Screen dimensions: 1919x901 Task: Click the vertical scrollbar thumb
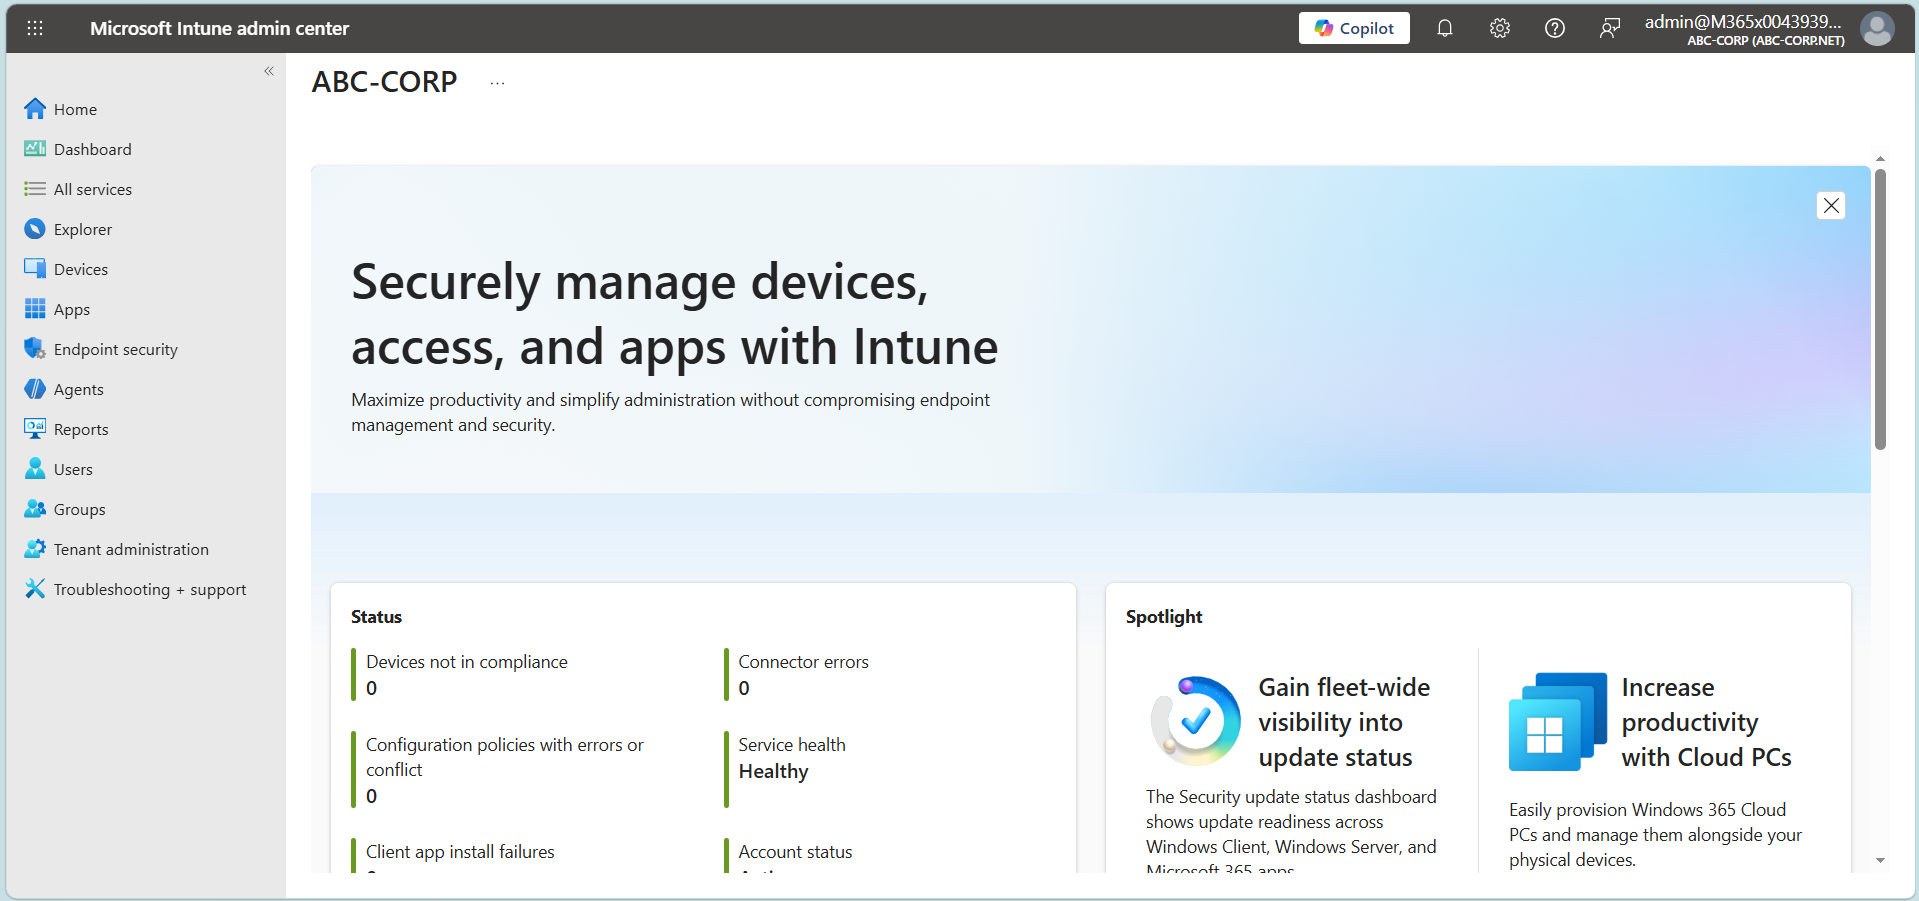(1880, 309)
